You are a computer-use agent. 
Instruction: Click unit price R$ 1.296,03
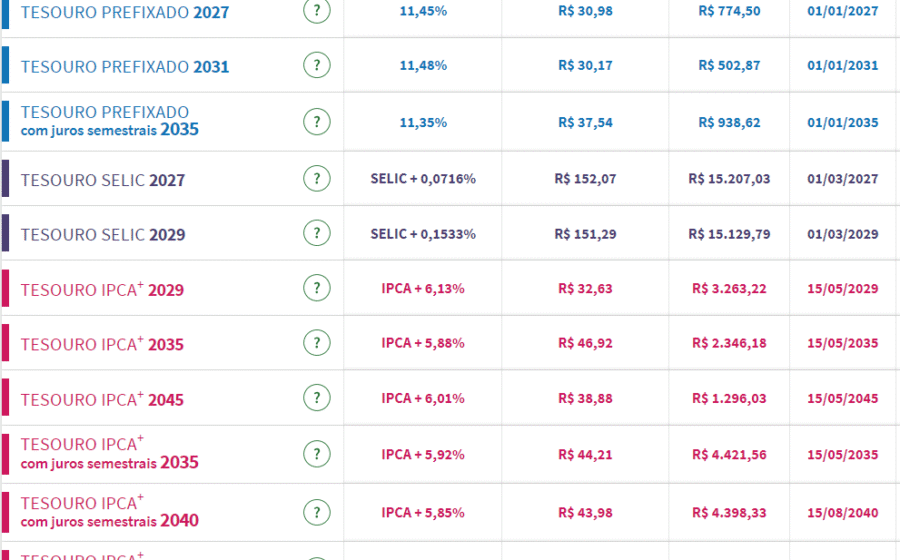point(729,398)
